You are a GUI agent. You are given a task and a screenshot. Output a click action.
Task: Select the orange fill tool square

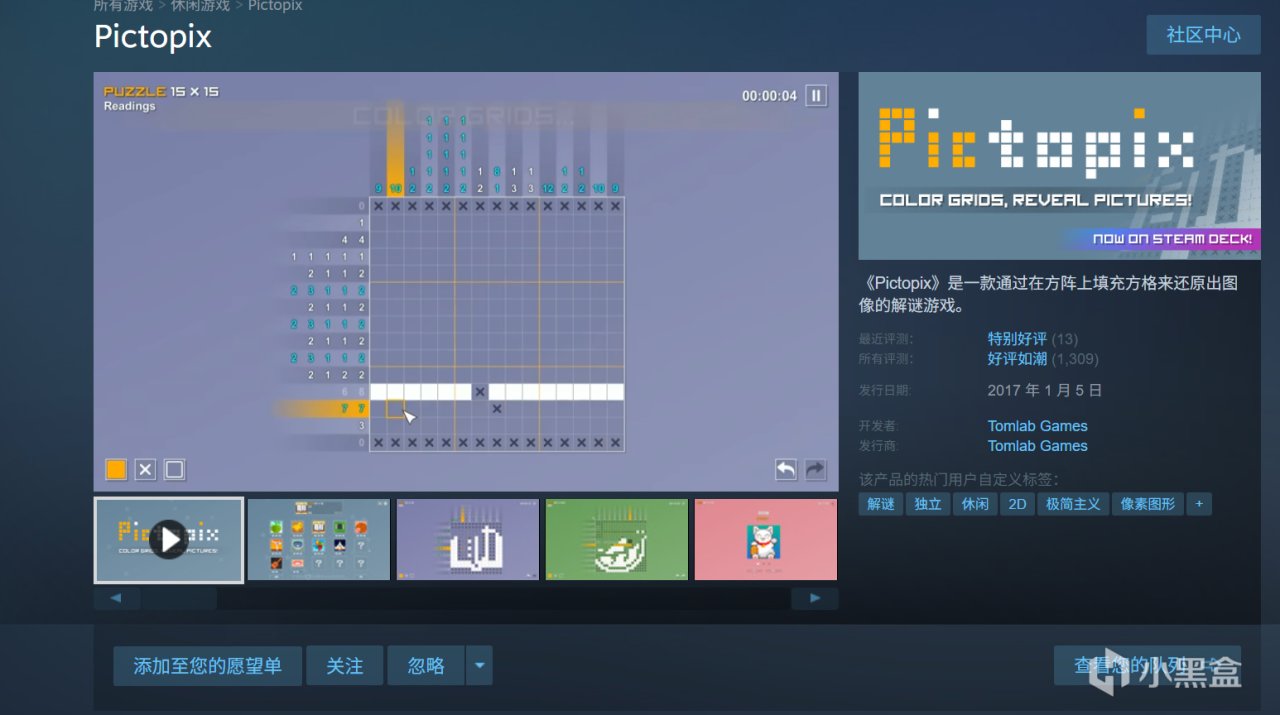(116, 469)
